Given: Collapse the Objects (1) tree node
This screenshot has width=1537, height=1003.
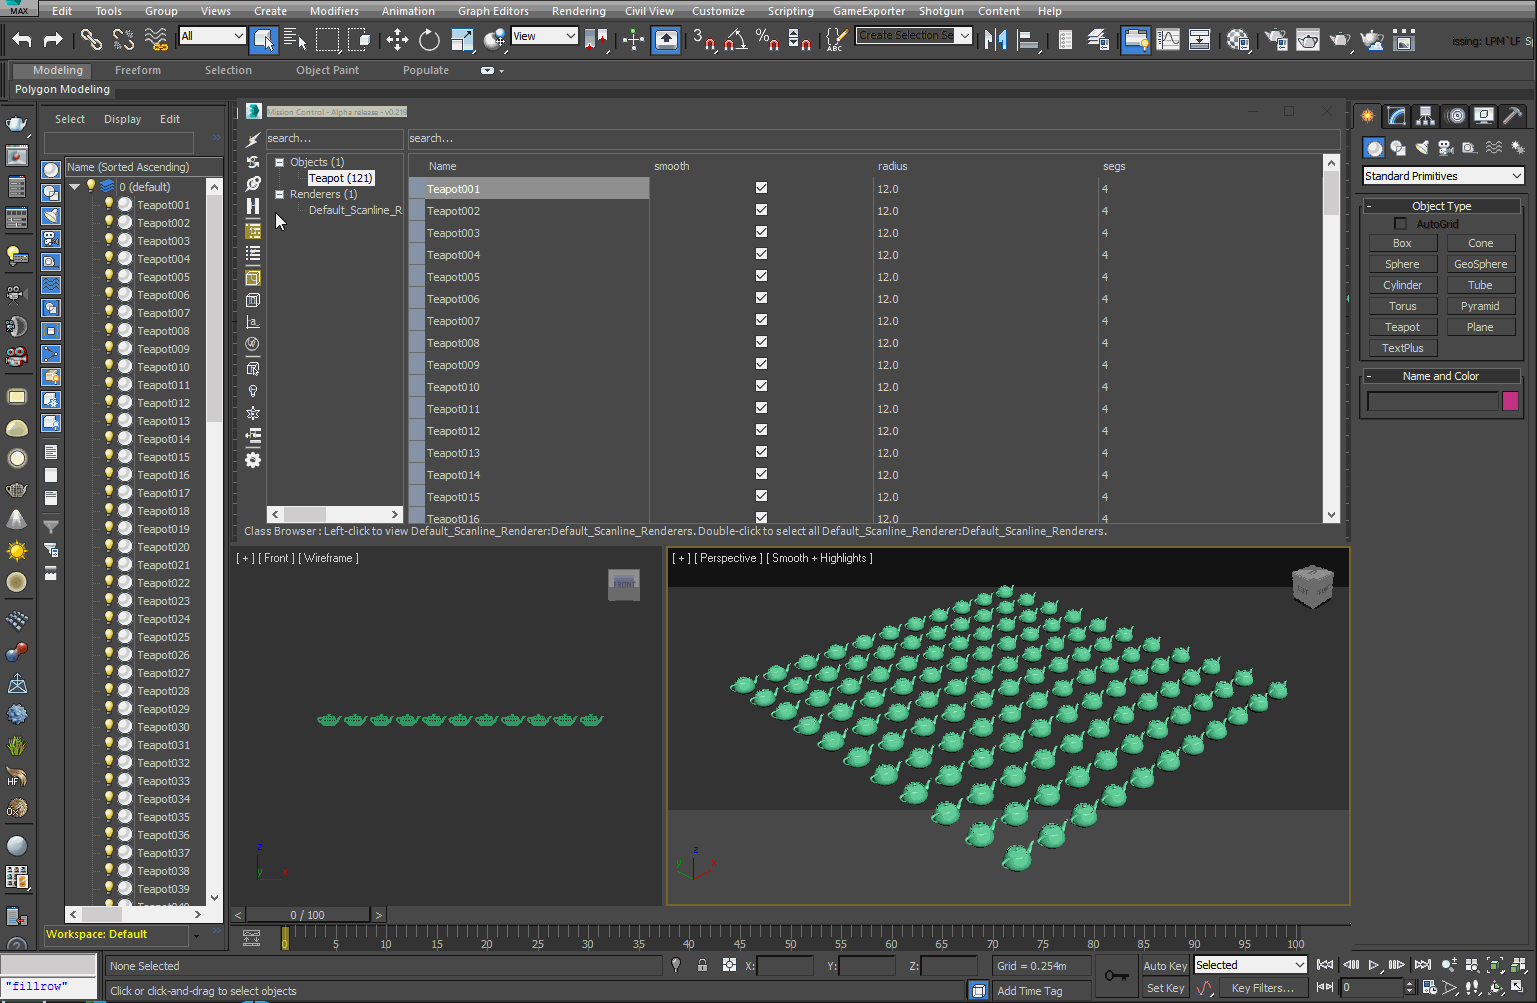Looking at the screenshot, I should pyautogui.click(x=280, y=162).
